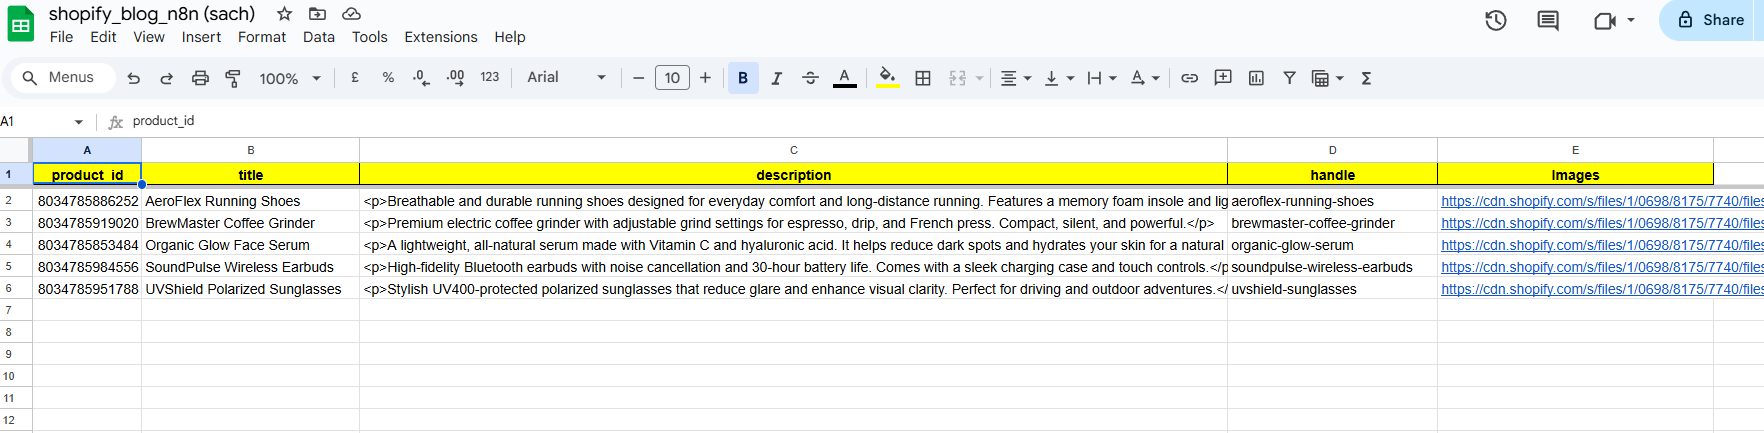Screen dimensions: 1764x433
Task: Open the Borders tool
Action: 923,78
